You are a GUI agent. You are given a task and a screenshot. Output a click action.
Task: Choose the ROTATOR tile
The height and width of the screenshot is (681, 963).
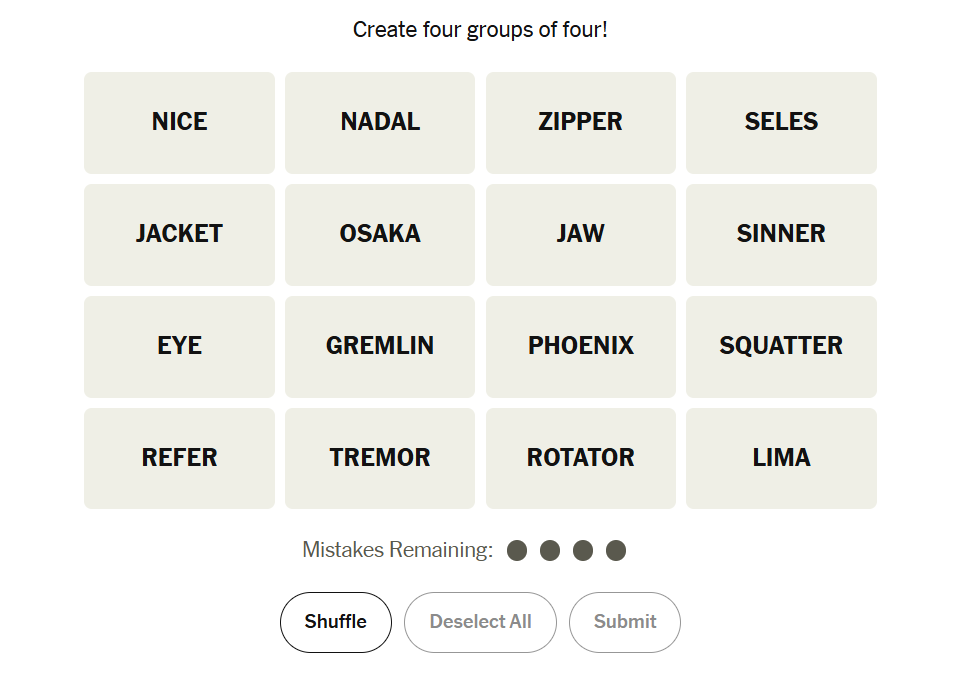(x=580, y=458)
